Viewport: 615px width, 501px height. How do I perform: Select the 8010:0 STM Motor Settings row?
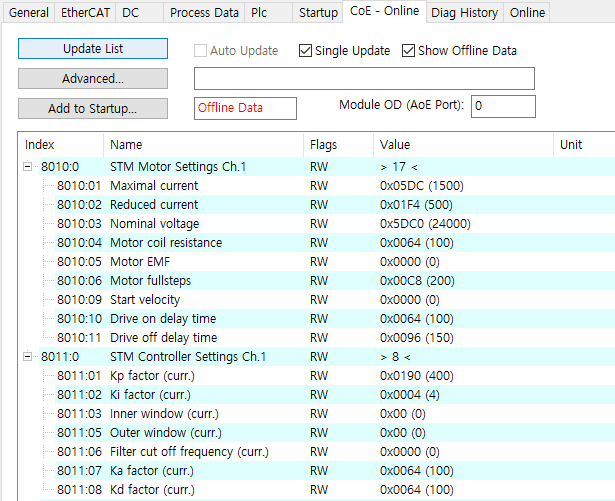click(x=327, y=167)
